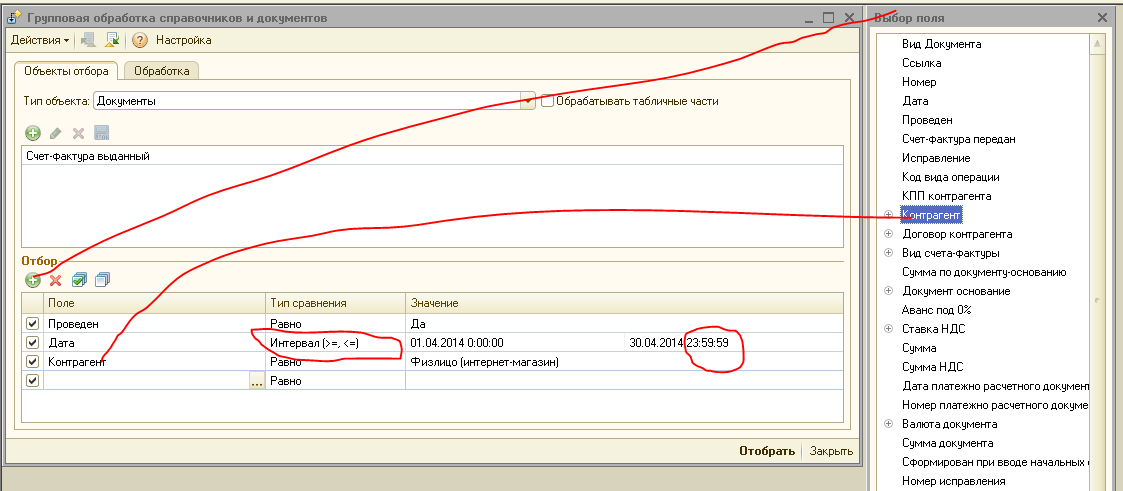Click the Закрыть button

pos(831,451)
